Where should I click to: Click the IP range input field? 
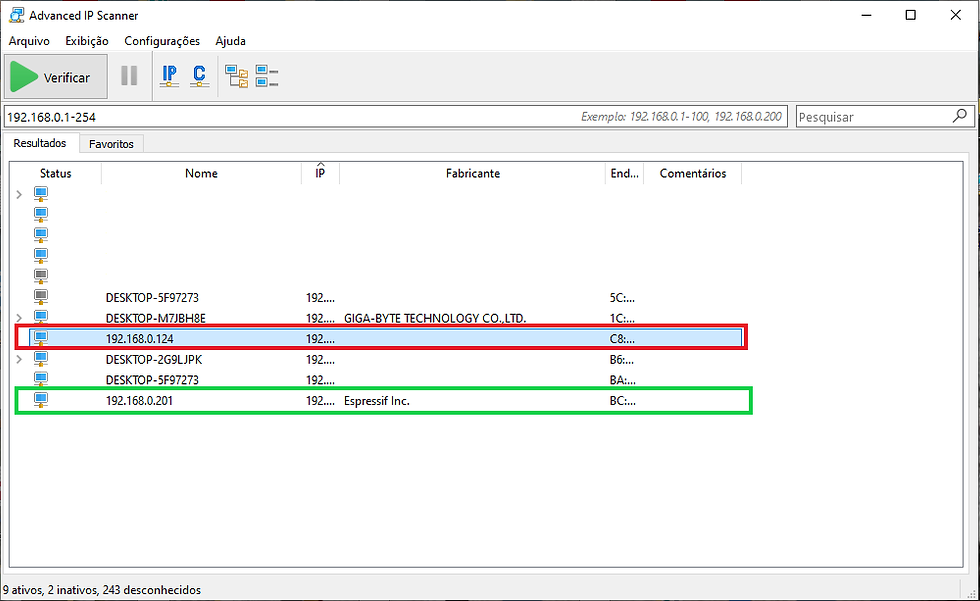396,117
